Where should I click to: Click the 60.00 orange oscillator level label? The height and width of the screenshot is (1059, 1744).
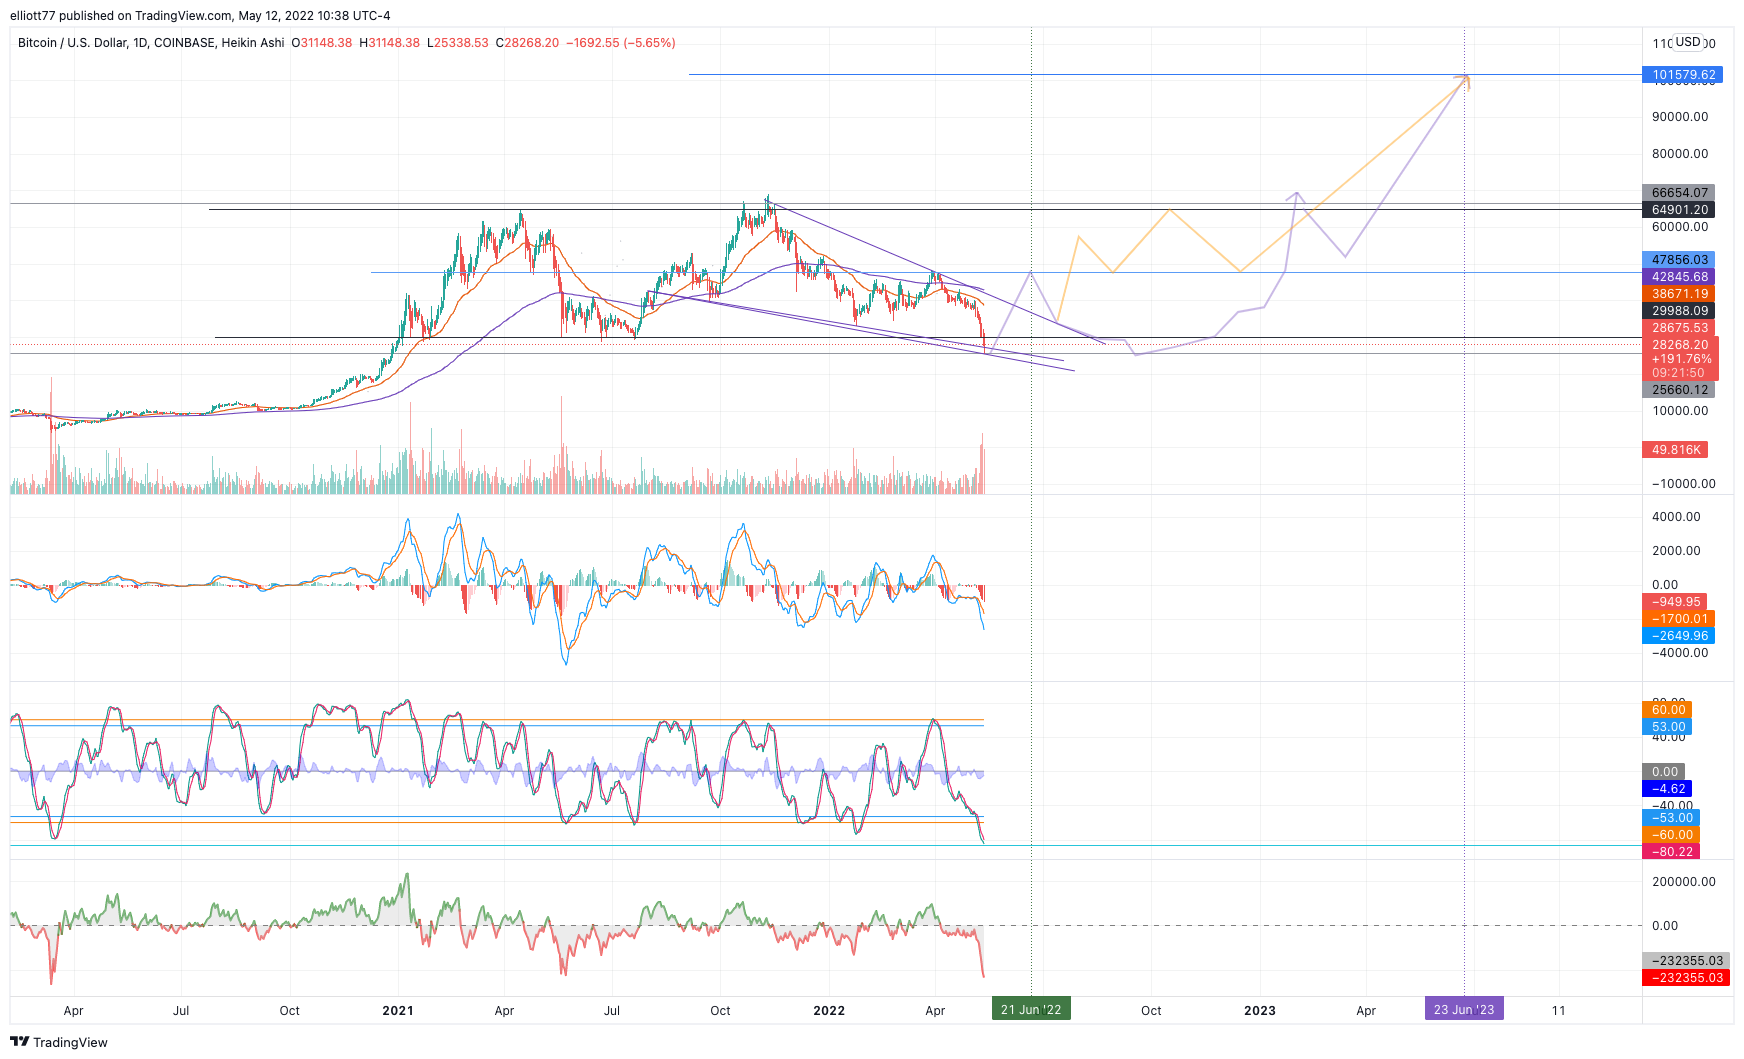click(x=1667, y=709)
